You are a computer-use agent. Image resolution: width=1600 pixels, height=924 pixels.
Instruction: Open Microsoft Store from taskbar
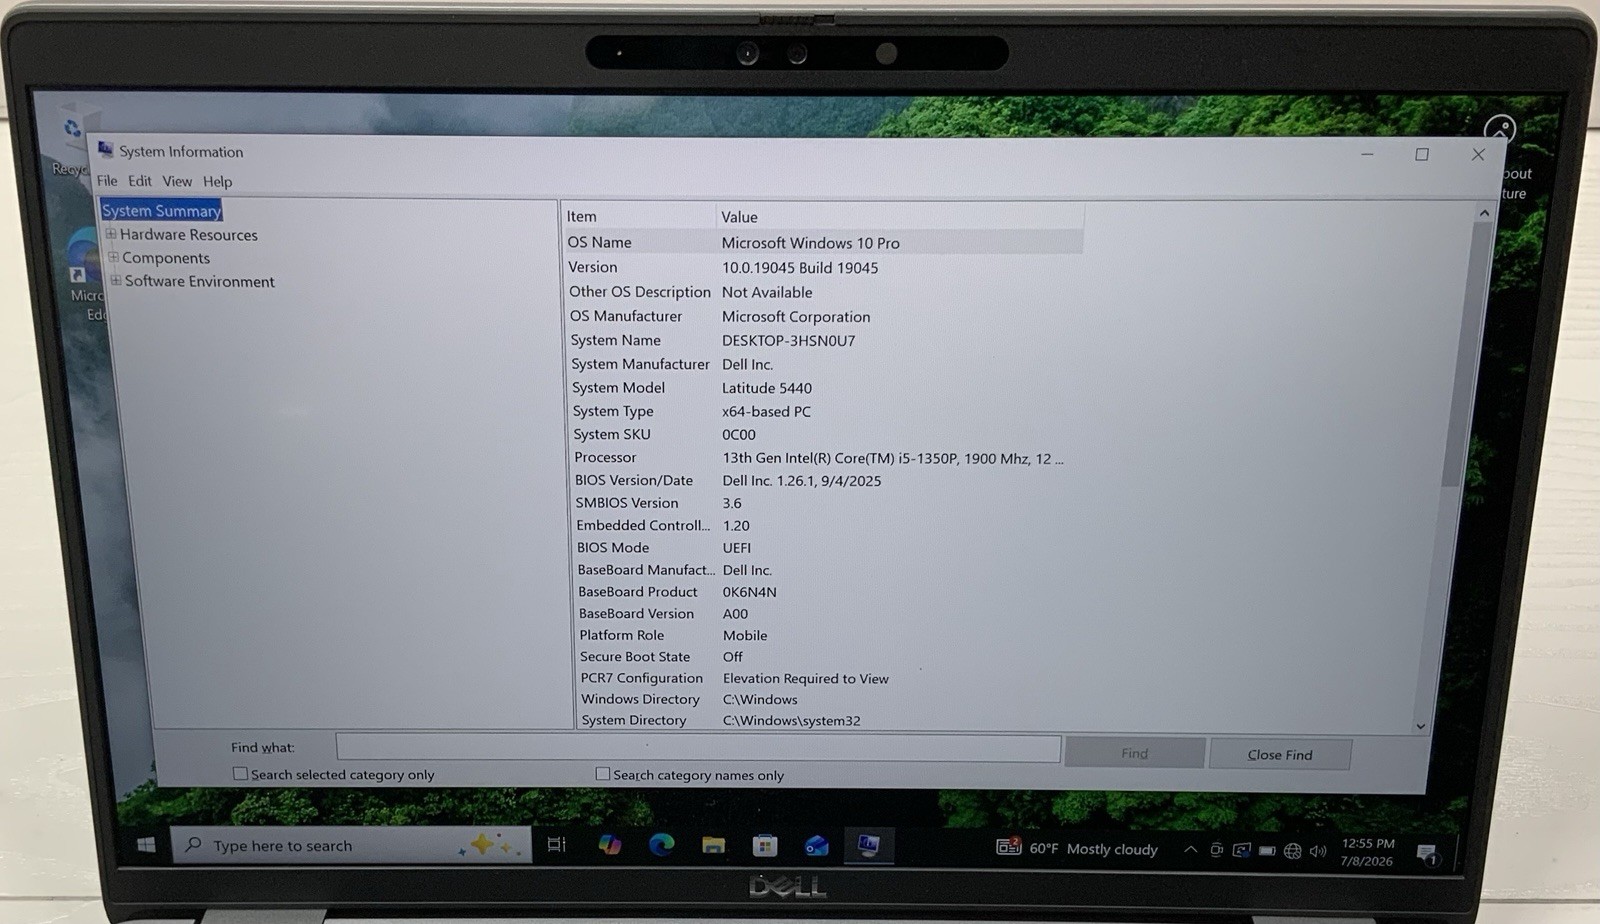click(x=765, y=846)
